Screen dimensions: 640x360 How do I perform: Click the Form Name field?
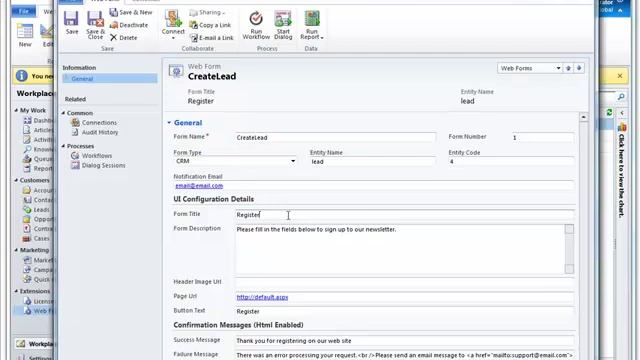point(335,138)
